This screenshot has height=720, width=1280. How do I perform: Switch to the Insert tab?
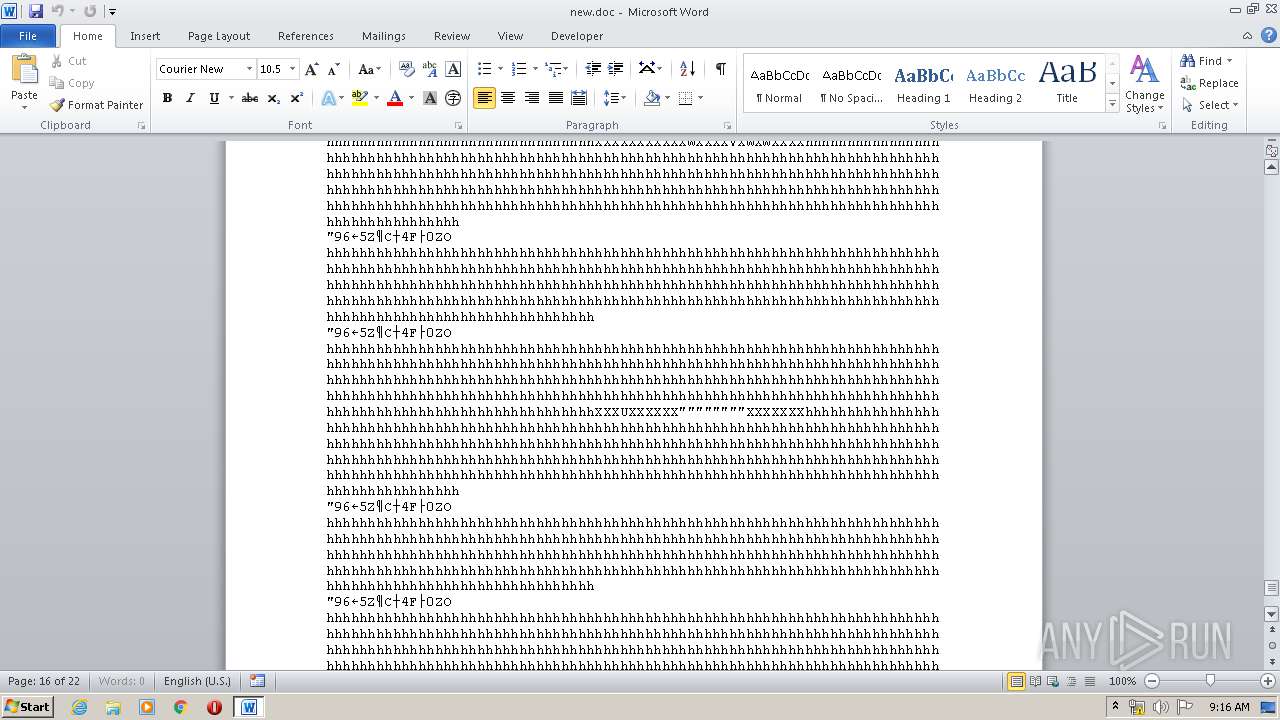[x=145, y=36]
